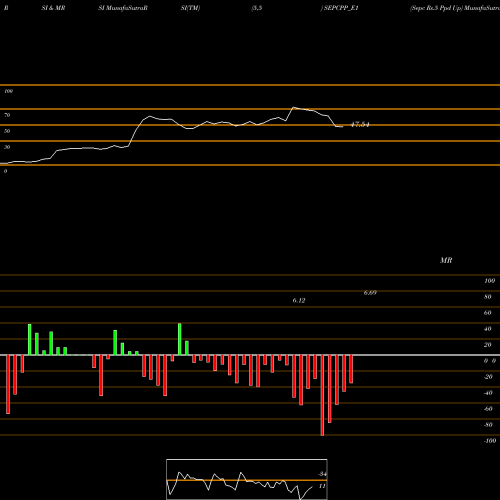Click the 'SI(TM)' header text

click(191, 8)
